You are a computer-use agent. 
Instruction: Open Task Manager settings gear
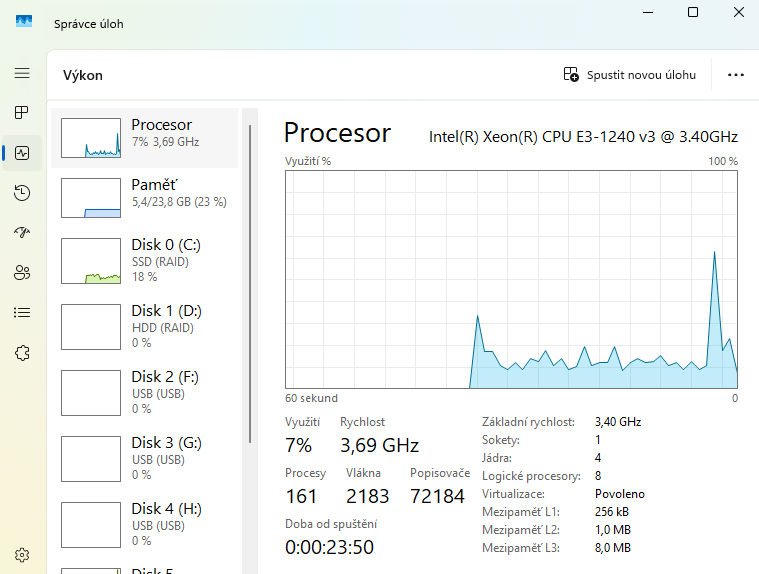click(22, 555)
